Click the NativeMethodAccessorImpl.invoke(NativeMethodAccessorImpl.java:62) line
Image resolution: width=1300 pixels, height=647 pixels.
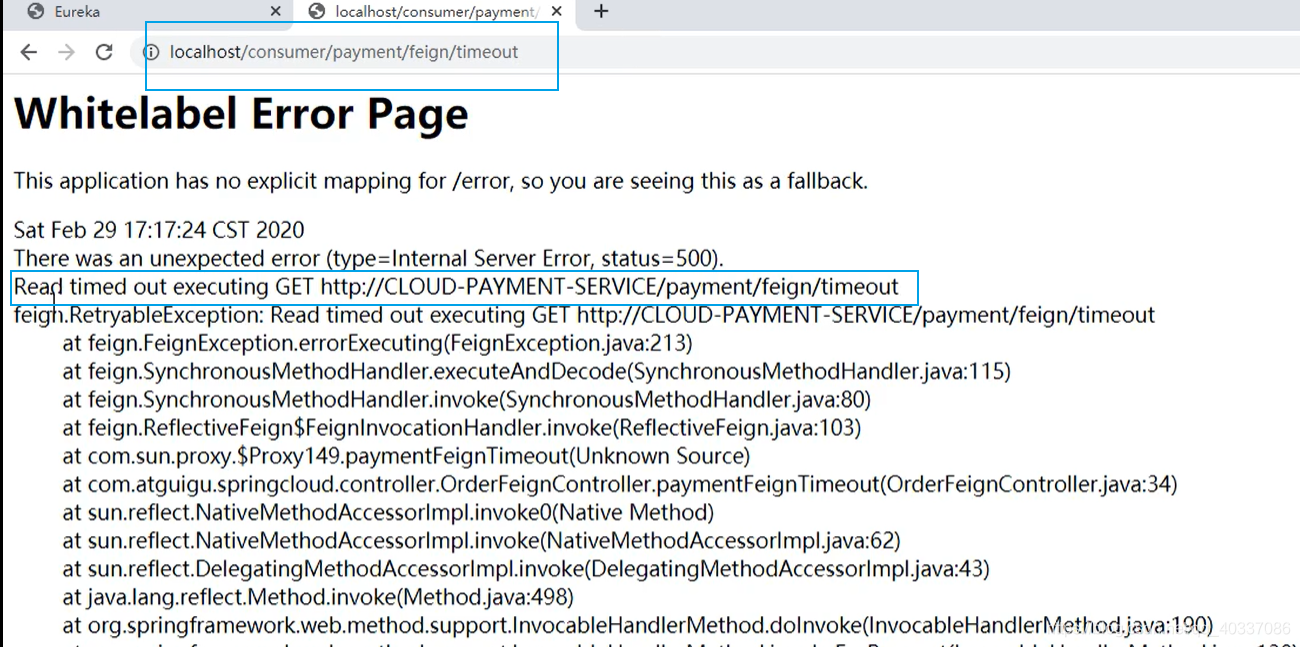click(x=481, y=541)
